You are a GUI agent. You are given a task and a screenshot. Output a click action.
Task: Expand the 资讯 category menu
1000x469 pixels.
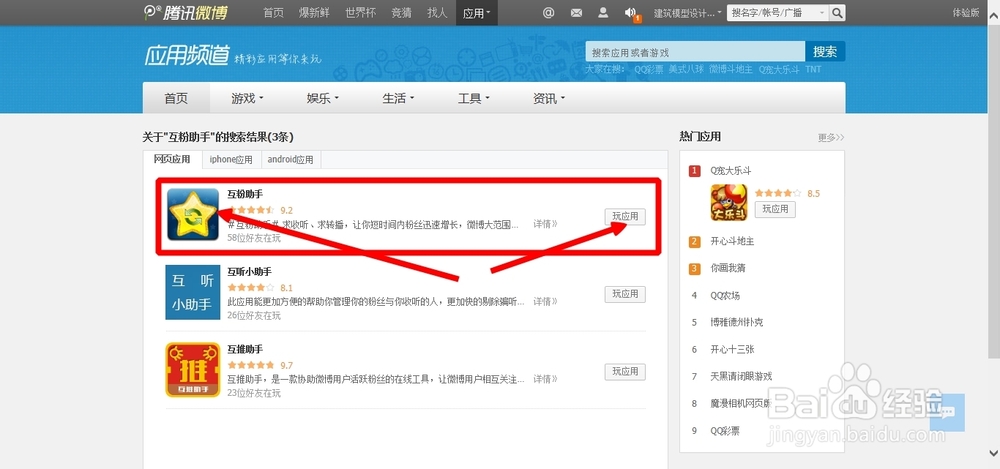click(548, 98)
